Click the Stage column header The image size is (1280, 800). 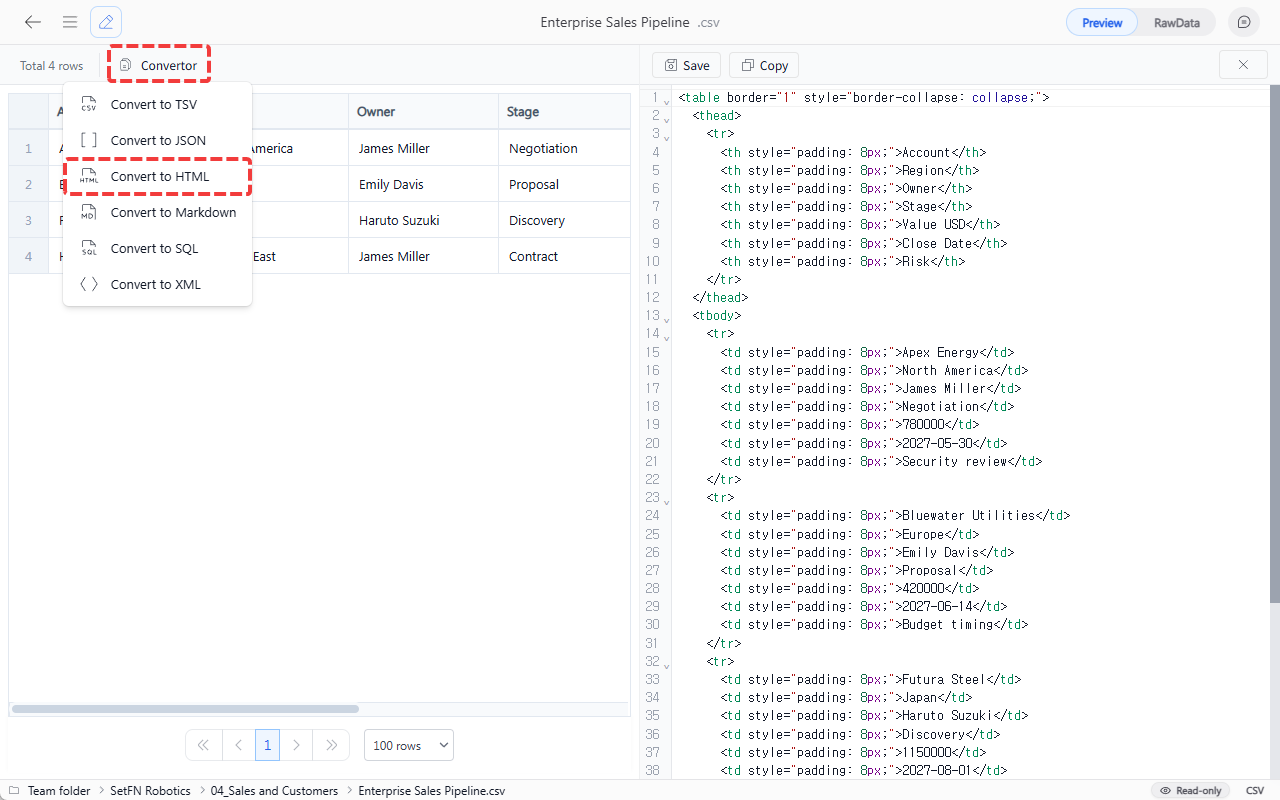tap(564, 112)
